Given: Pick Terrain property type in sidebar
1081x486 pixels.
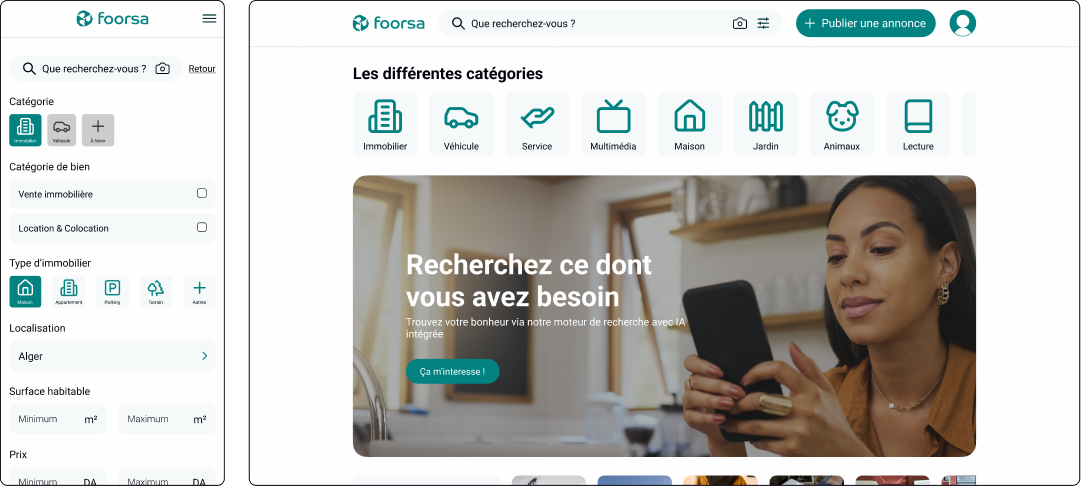Looking at the screenshot, I should click(x=156, y=292).
